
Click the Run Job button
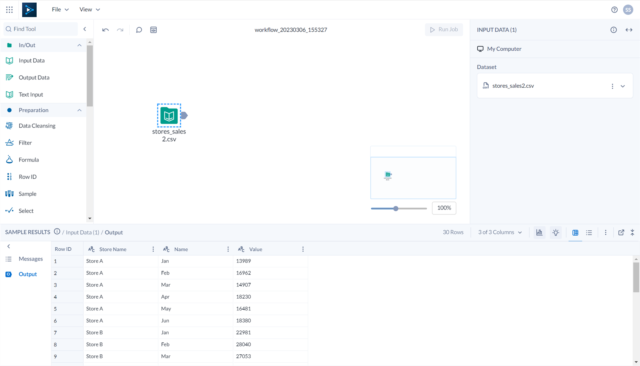pyautogui.click(x=444, y=29)
